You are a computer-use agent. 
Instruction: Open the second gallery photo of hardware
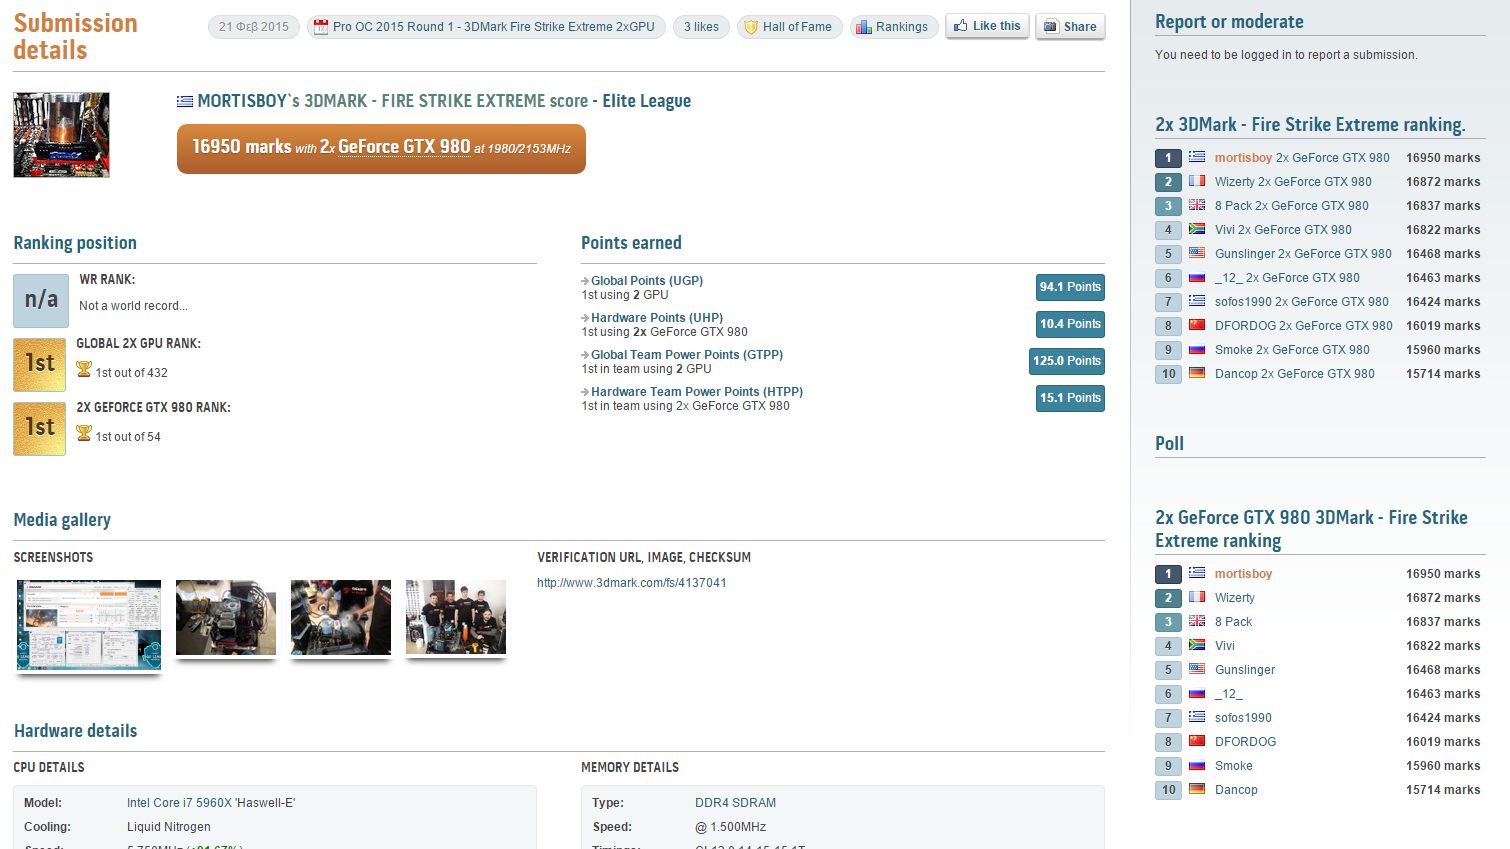(x=226, y=618)
